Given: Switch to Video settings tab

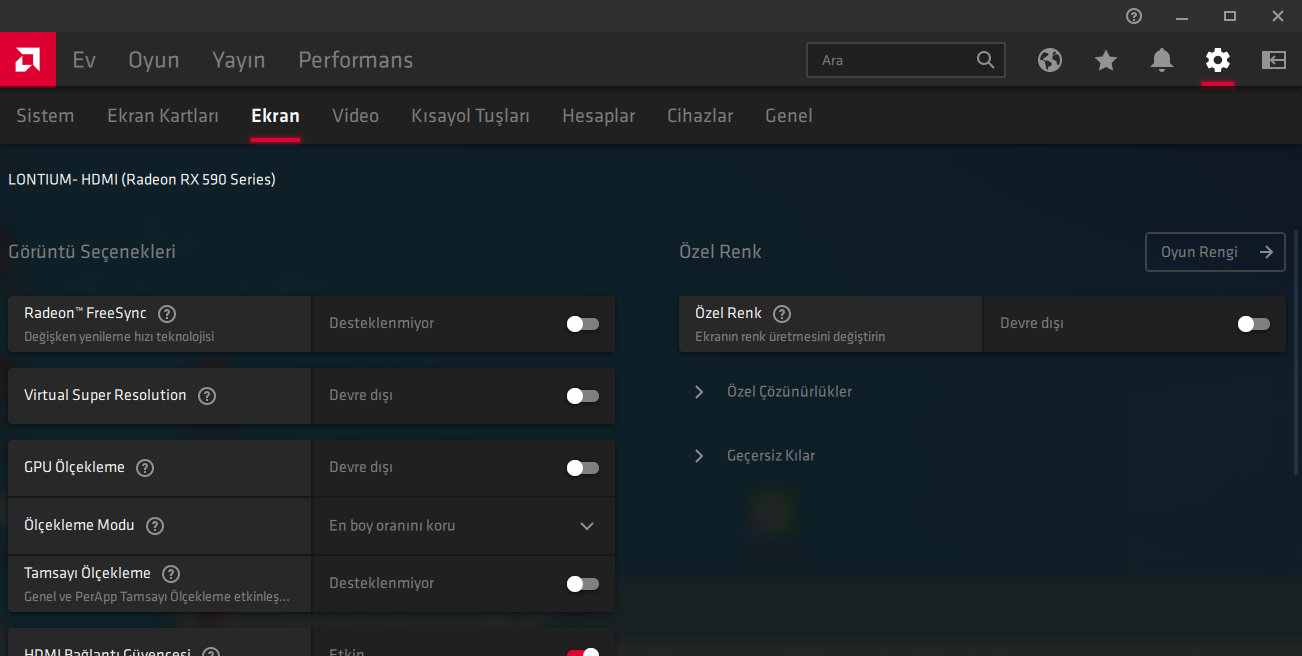Looking at the screenshot, I should 355,116.
